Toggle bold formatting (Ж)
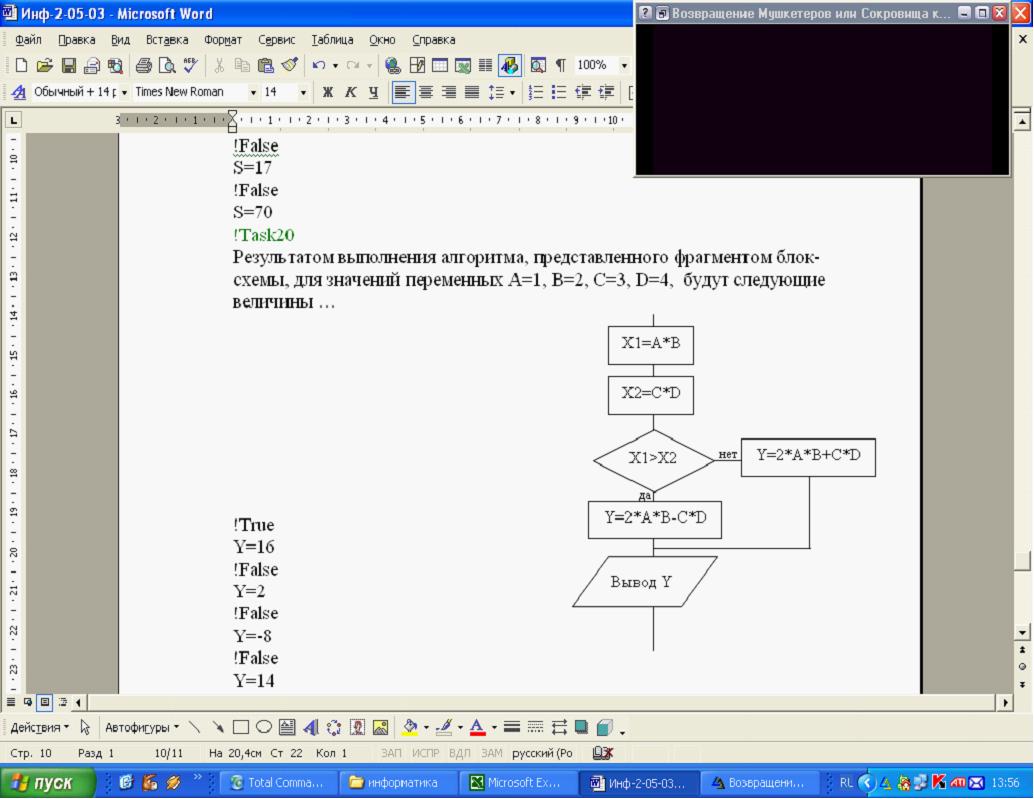Image resolution: width=1034 pixels, height=799 pixels. 327,92
